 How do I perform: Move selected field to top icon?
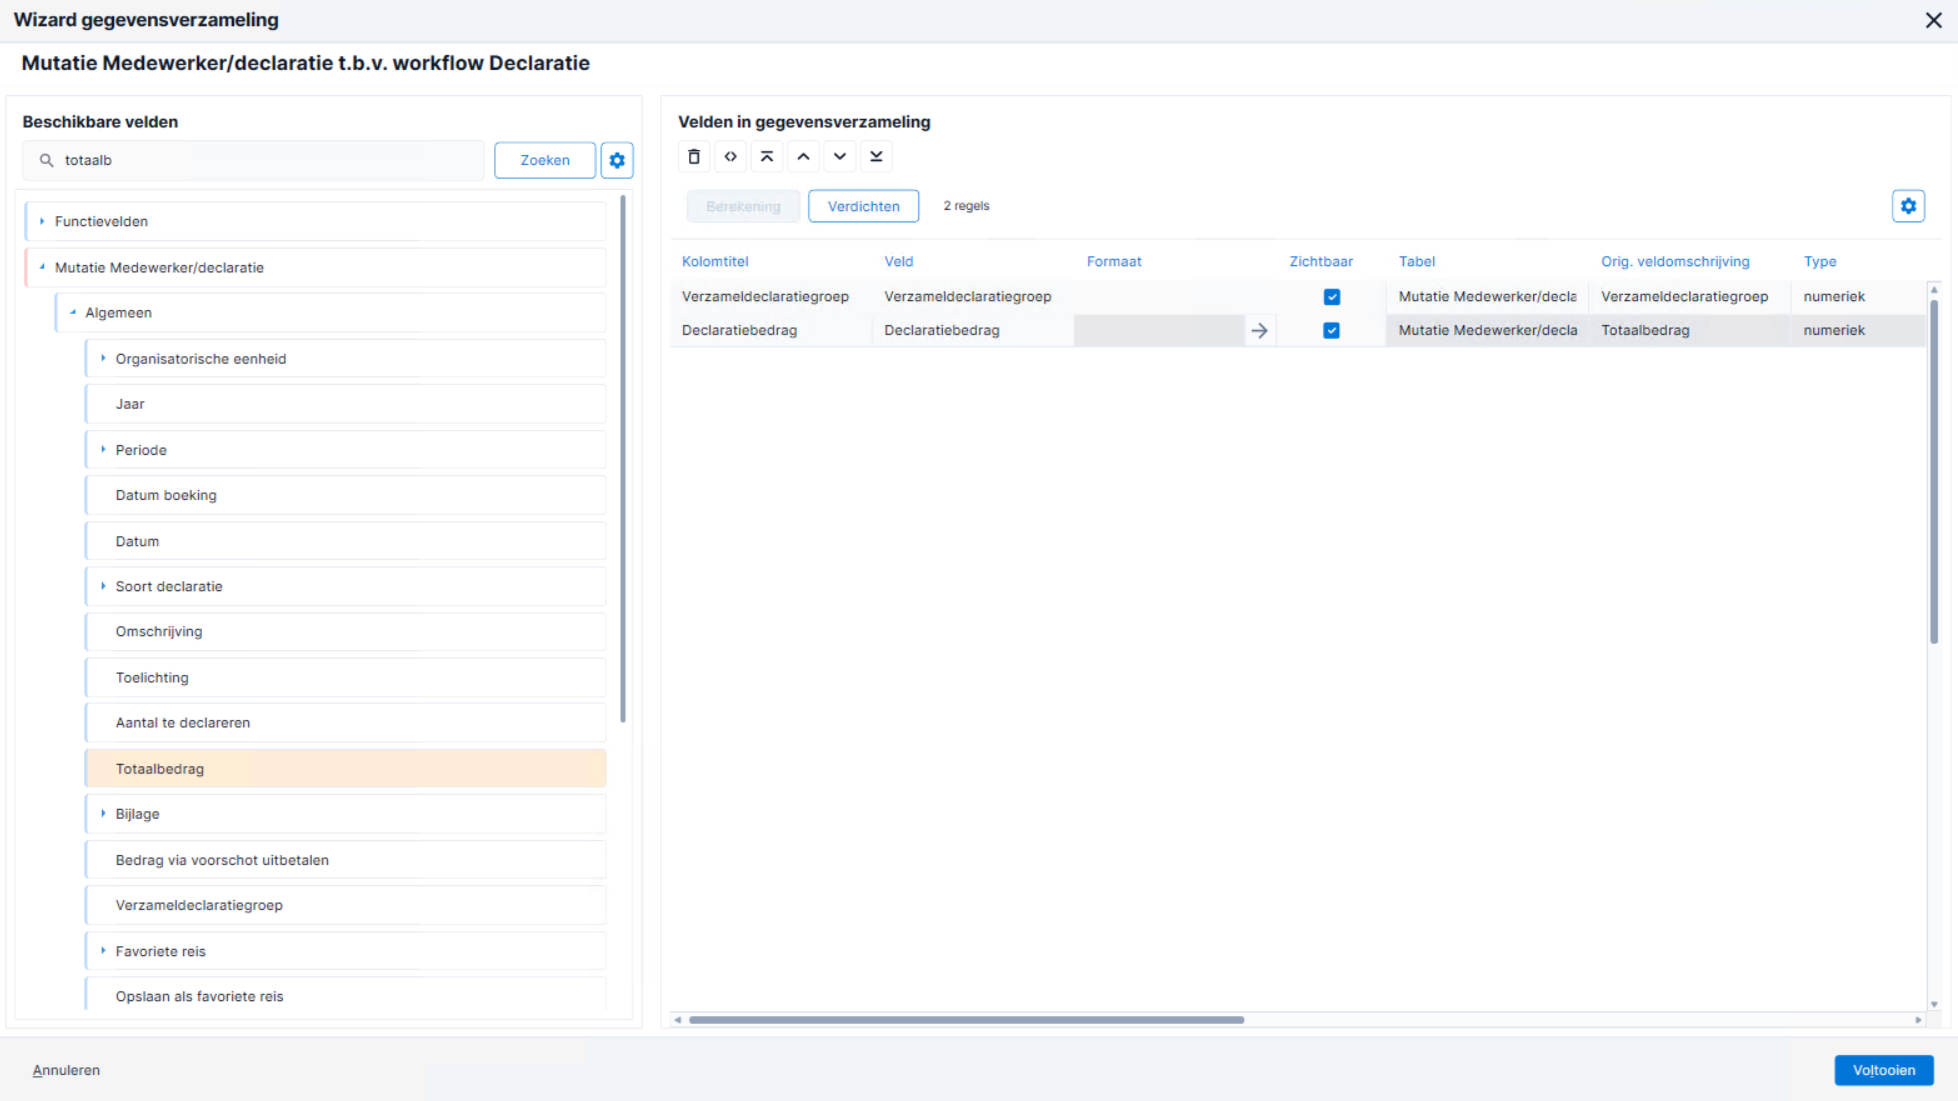click(x=767, y=157)
